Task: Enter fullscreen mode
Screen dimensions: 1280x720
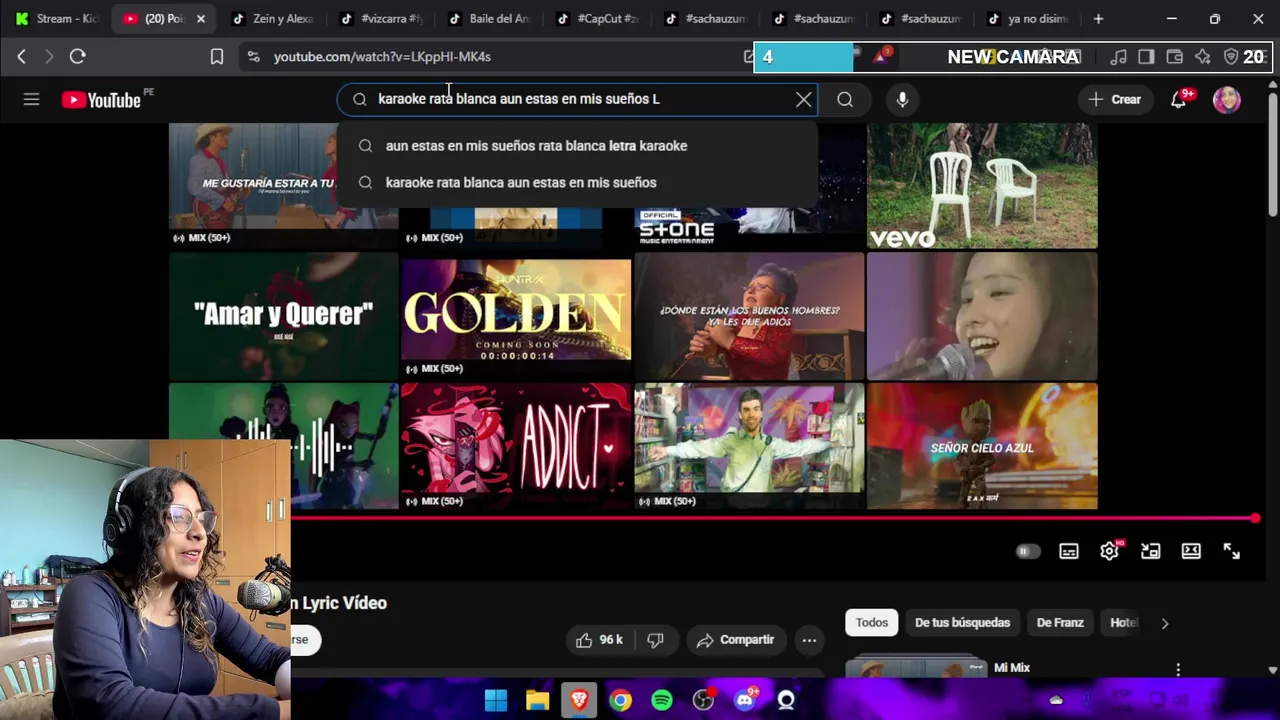Action: click(1232, 551)
